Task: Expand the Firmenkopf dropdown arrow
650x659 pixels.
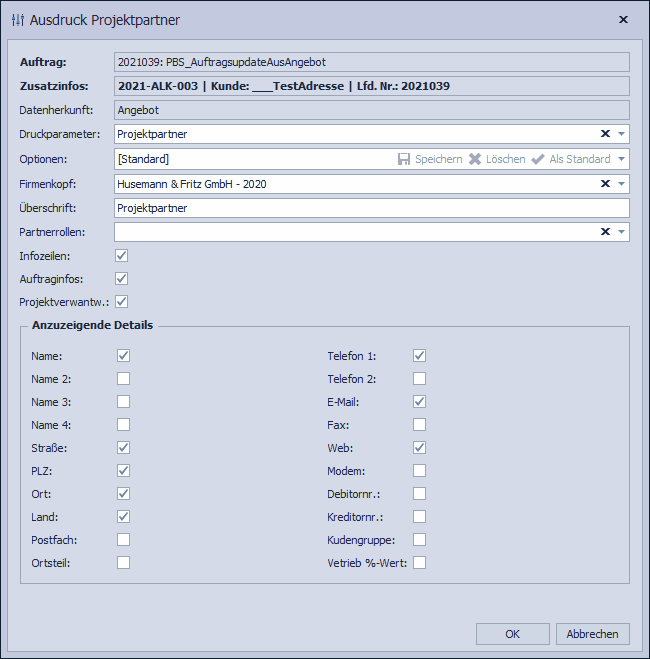Action: (621, 184)
